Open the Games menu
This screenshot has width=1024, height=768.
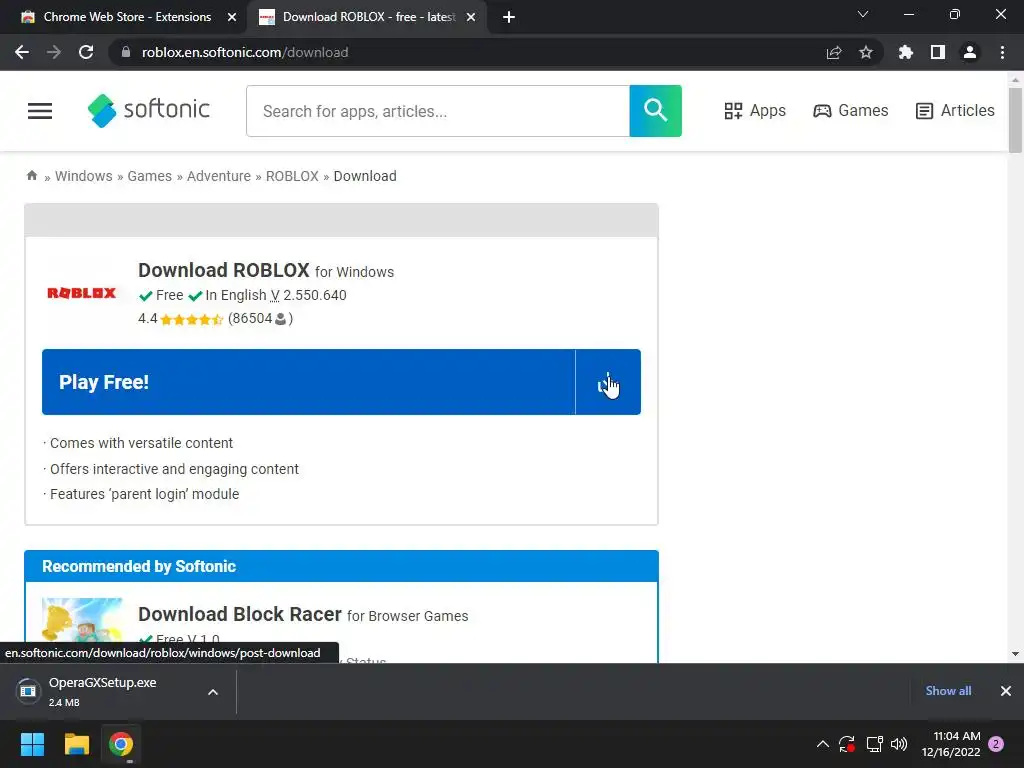[850, 110]
